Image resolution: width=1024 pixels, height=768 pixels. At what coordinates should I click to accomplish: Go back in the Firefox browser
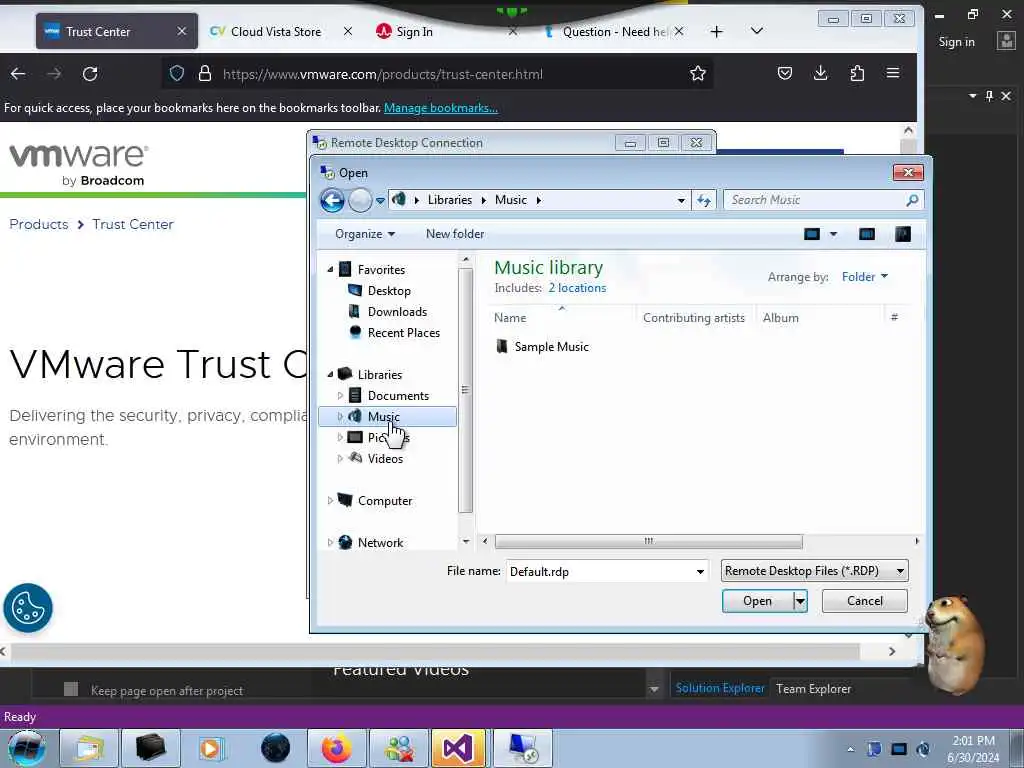coord(18,74)
